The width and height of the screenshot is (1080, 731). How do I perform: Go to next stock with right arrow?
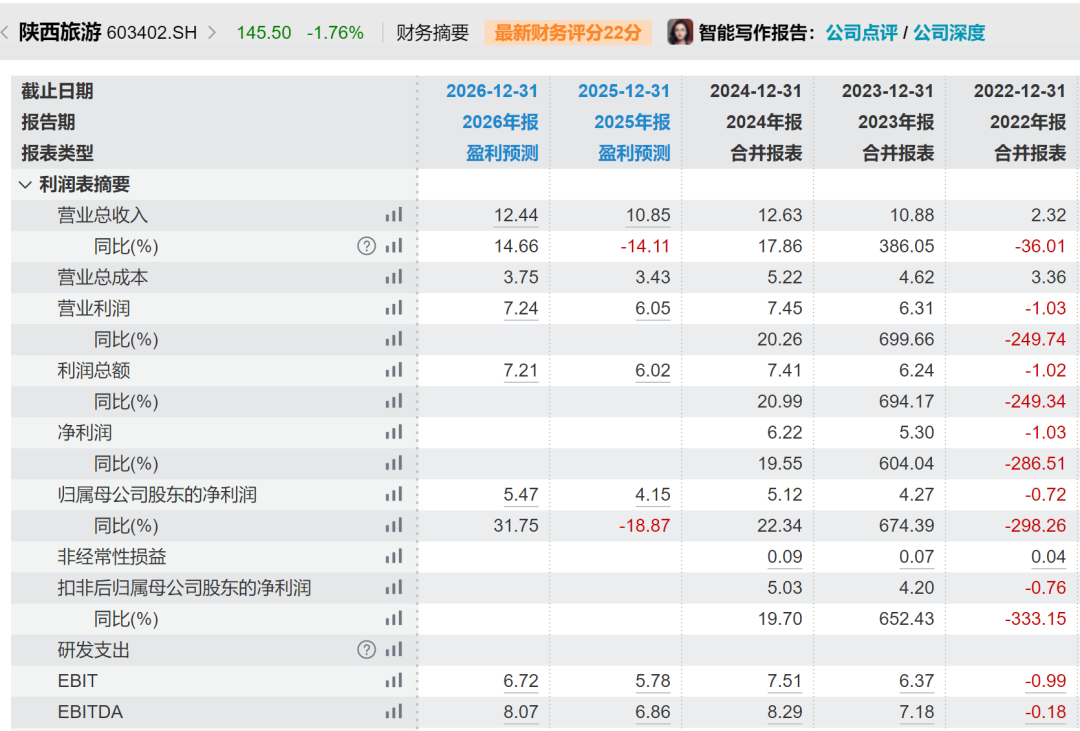(212, 32)
